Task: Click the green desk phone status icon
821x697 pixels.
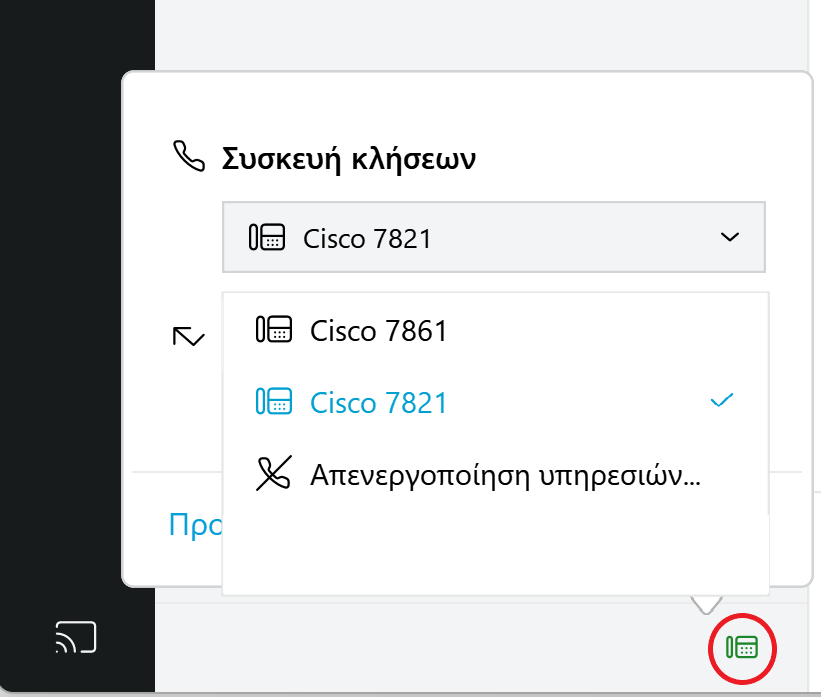Action: 742,648
